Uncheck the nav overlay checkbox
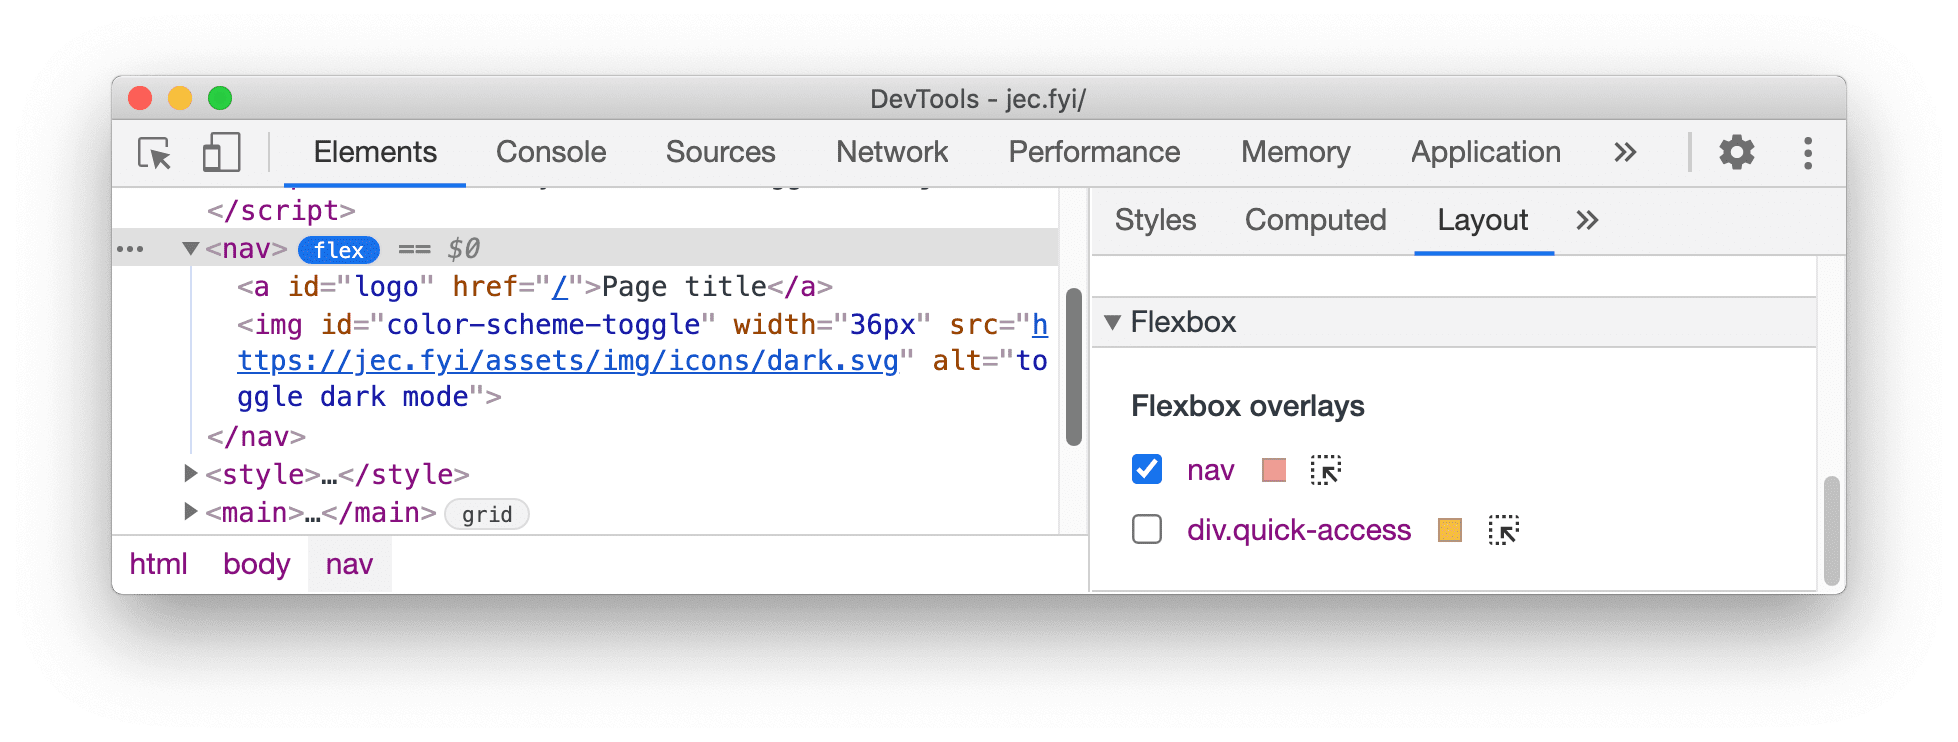This screenshot has height=742, width=1958. [1146, 469]
